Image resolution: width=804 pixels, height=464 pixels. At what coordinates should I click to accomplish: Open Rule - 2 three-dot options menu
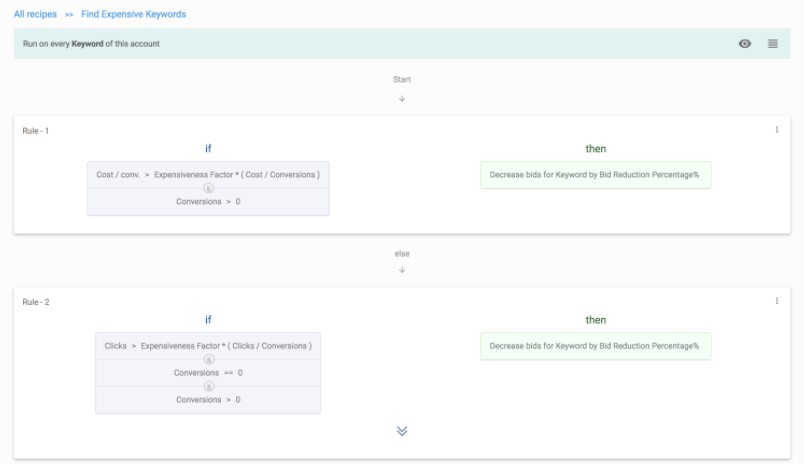[x=777, y=301]
